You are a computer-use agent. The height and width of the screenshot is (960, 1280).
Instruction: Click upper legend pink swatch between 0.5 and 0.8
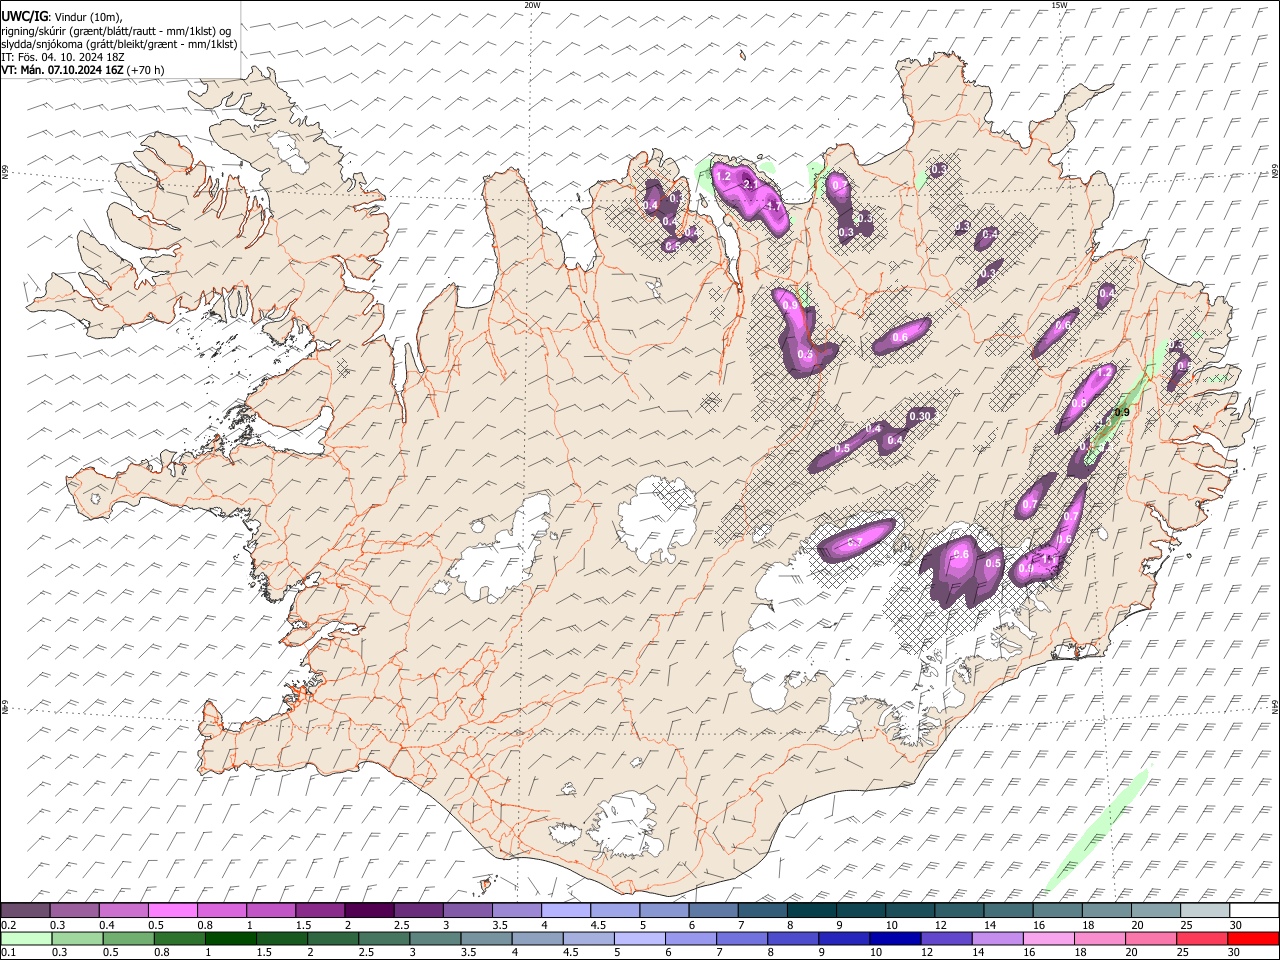coord(172,910)
